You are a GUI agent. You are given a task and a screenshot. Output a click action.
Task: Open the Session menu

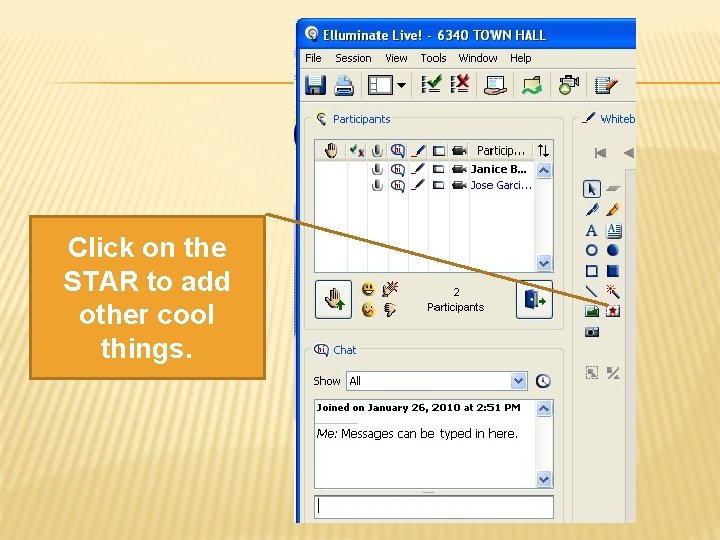coord(353,58)
